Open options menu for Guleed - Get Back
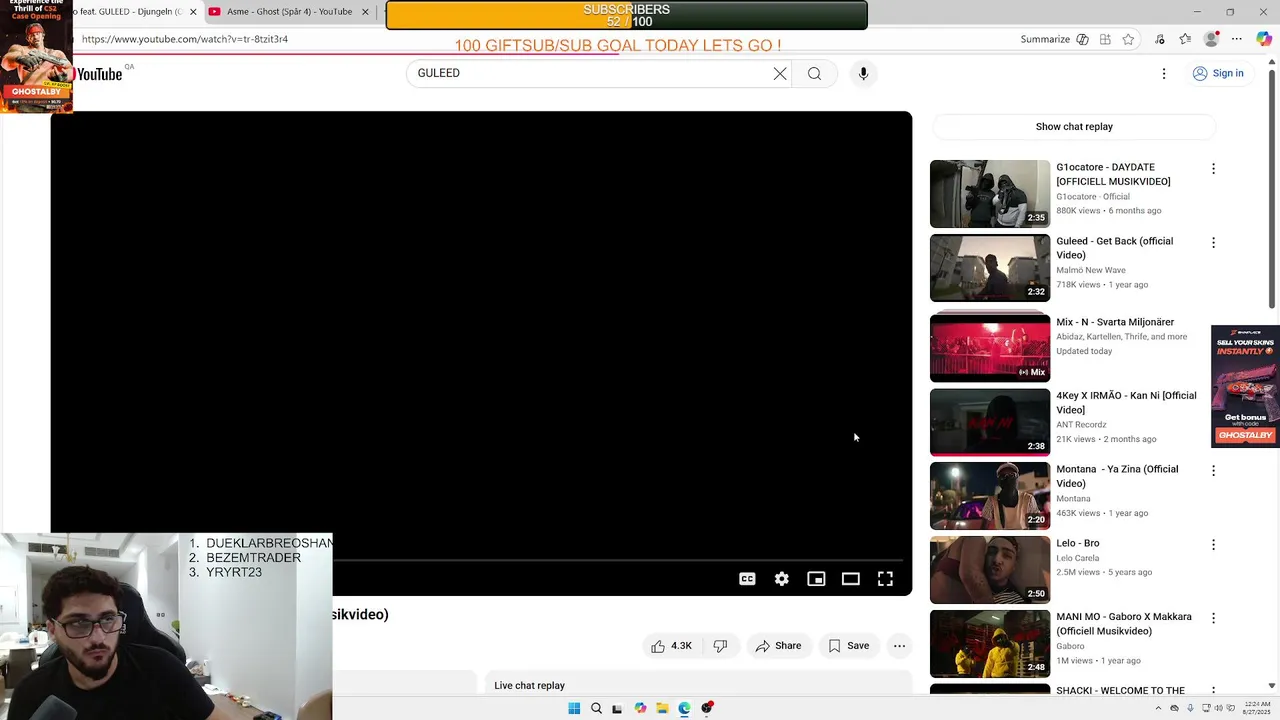The width and height of the screenshot is (1280, 720). pos(1213,243)
